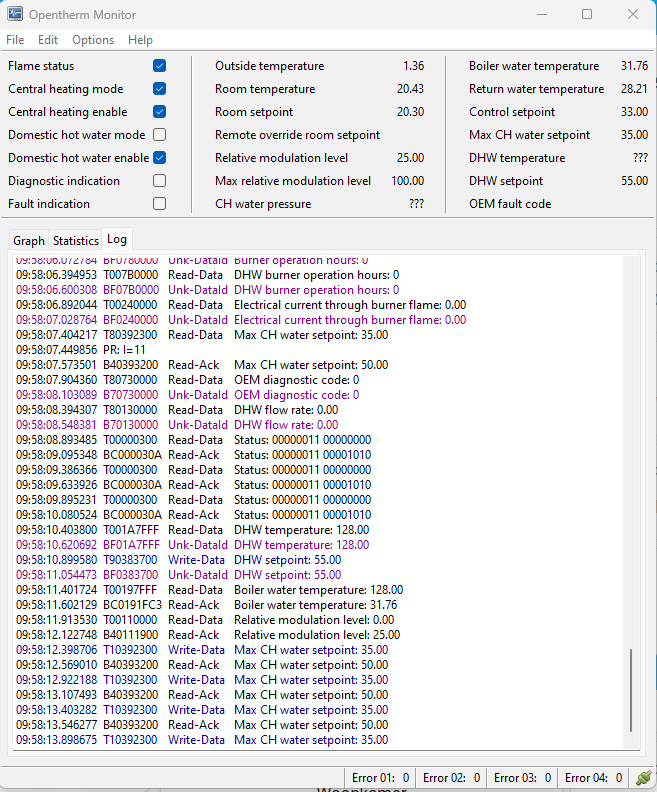This screenshot has height=792, width=657.
Task: Open the Options menu
Action: click(x=93, y=40)
